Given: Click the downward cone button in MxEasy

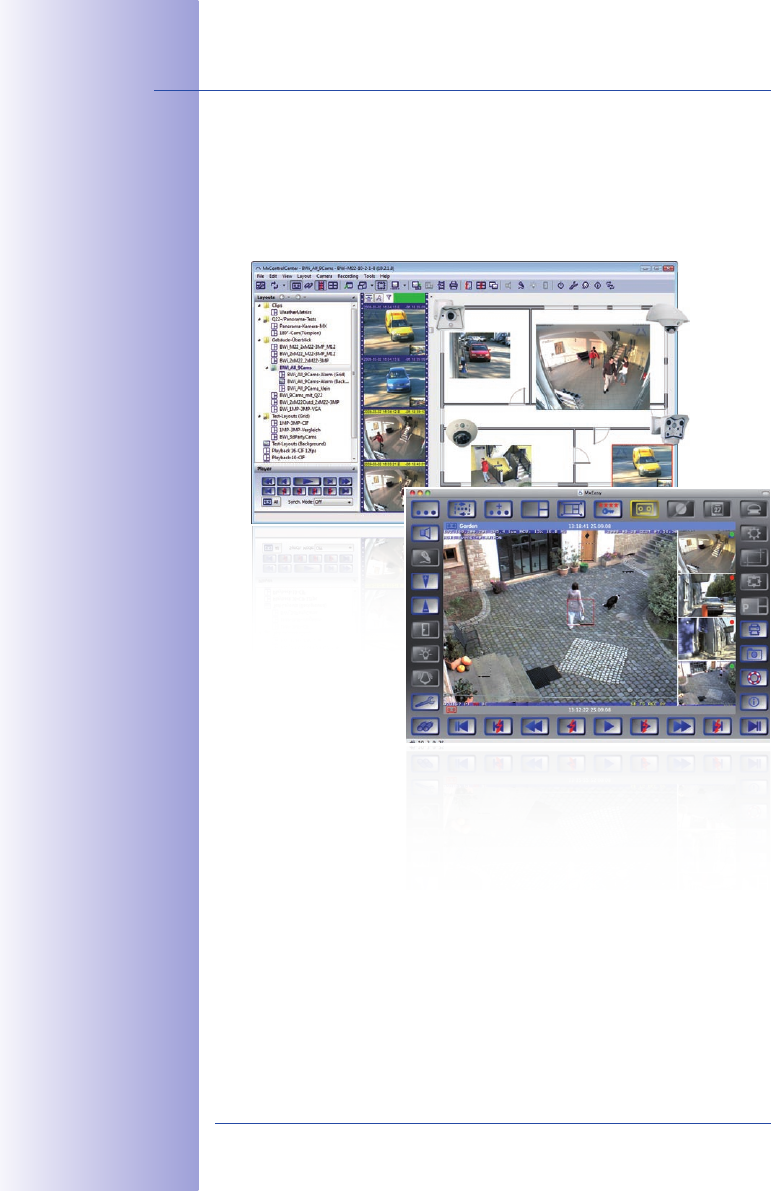Looking at the screenshot, I should click(425, 582).
